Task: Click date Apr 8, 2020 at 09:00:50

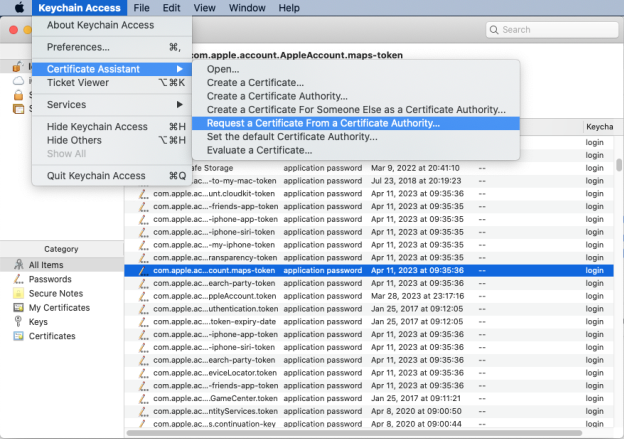Action: [x=416, y=411]
